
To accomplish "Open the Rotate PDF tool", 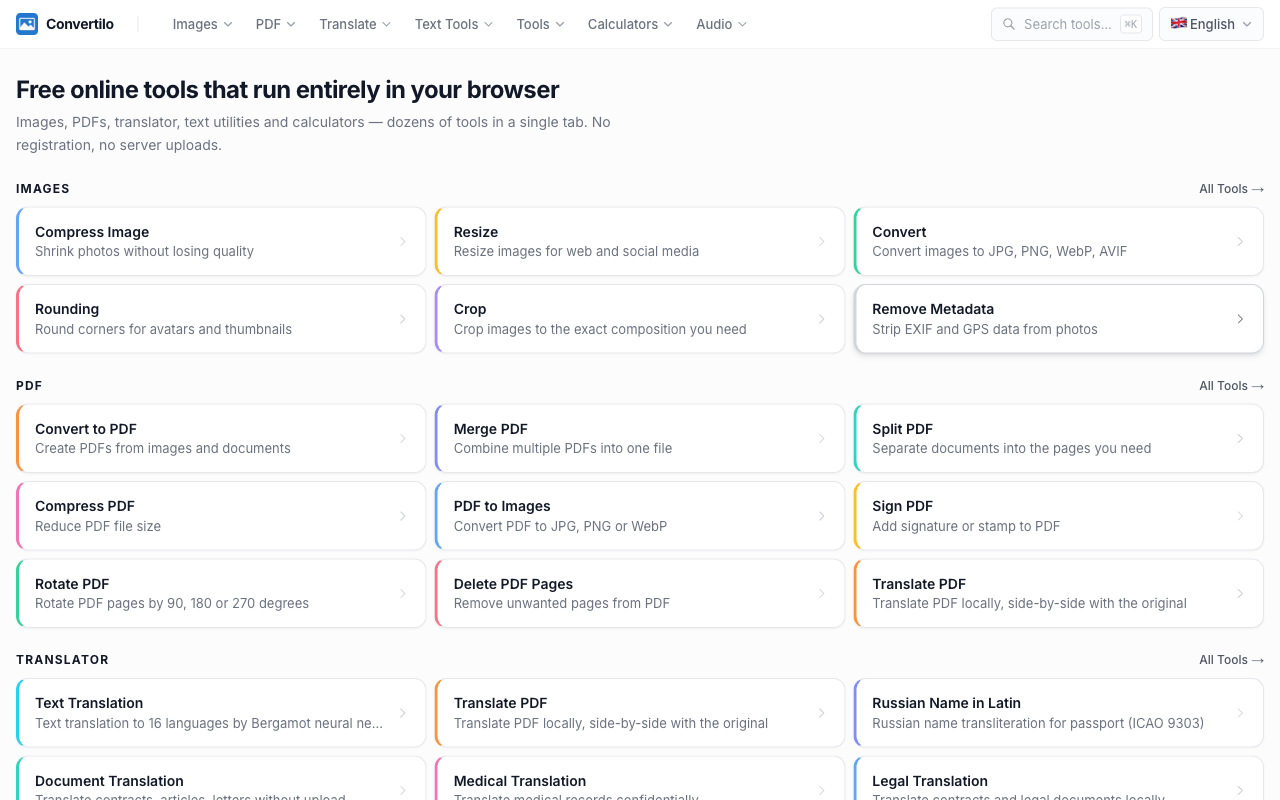I will [221, 593].
